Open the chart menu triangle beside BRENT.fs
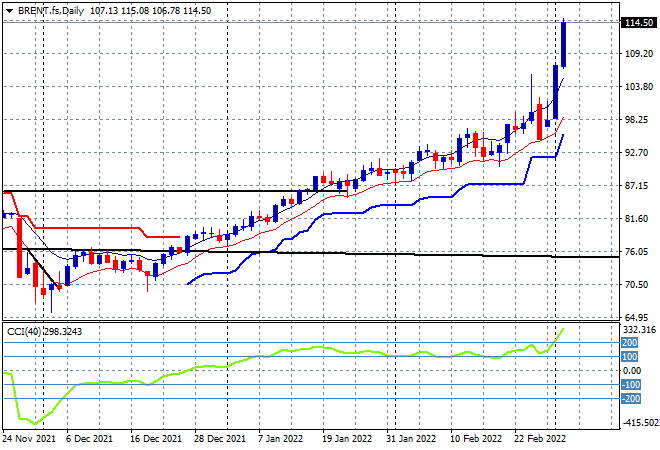This screenshot has height=450, width=660. (x=10, y=11)
